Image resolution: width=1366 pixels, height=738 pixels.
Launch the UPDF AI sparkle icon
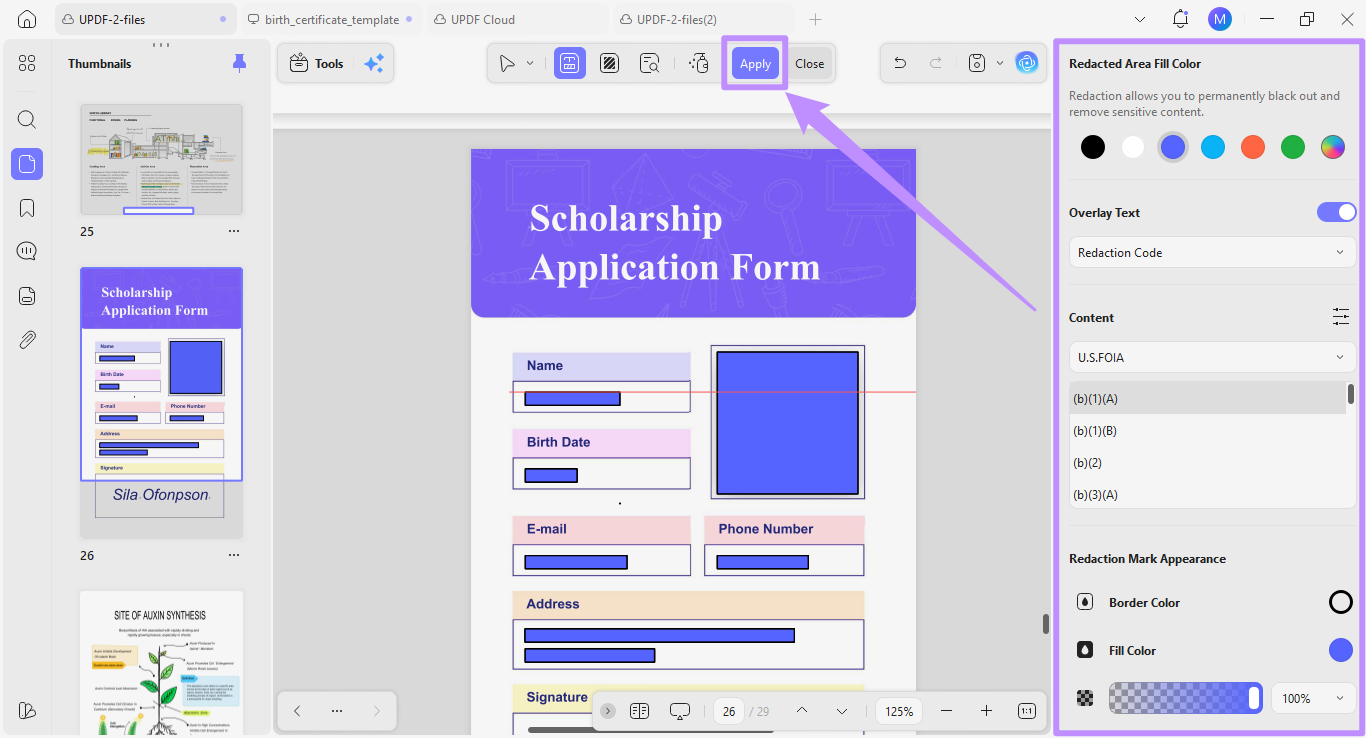pos(374,63)
